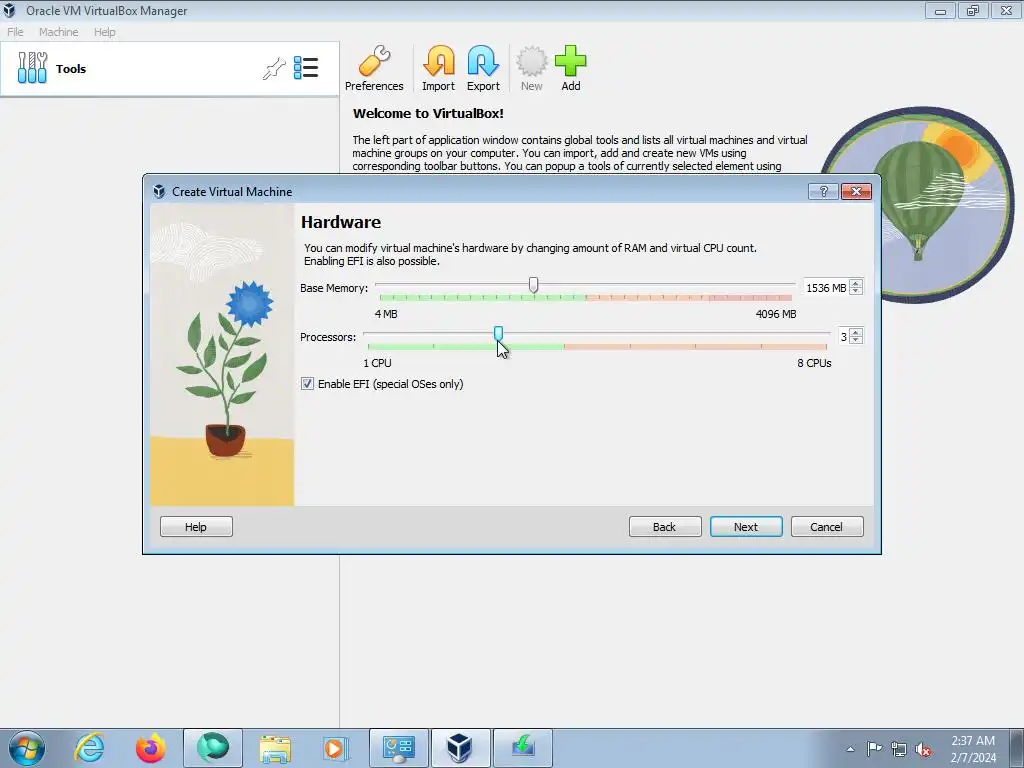Click the 'Hardware' page heading
The height and width of the screenshot is (768, 1024).
click(341, 222)
